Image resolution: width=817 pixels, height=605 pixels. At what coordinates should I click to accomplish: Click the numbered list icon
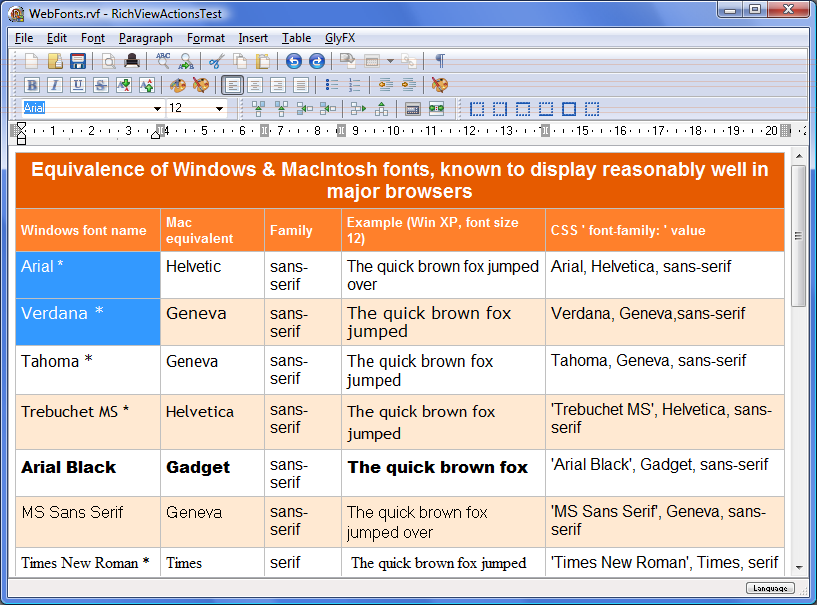pos(355,85)
